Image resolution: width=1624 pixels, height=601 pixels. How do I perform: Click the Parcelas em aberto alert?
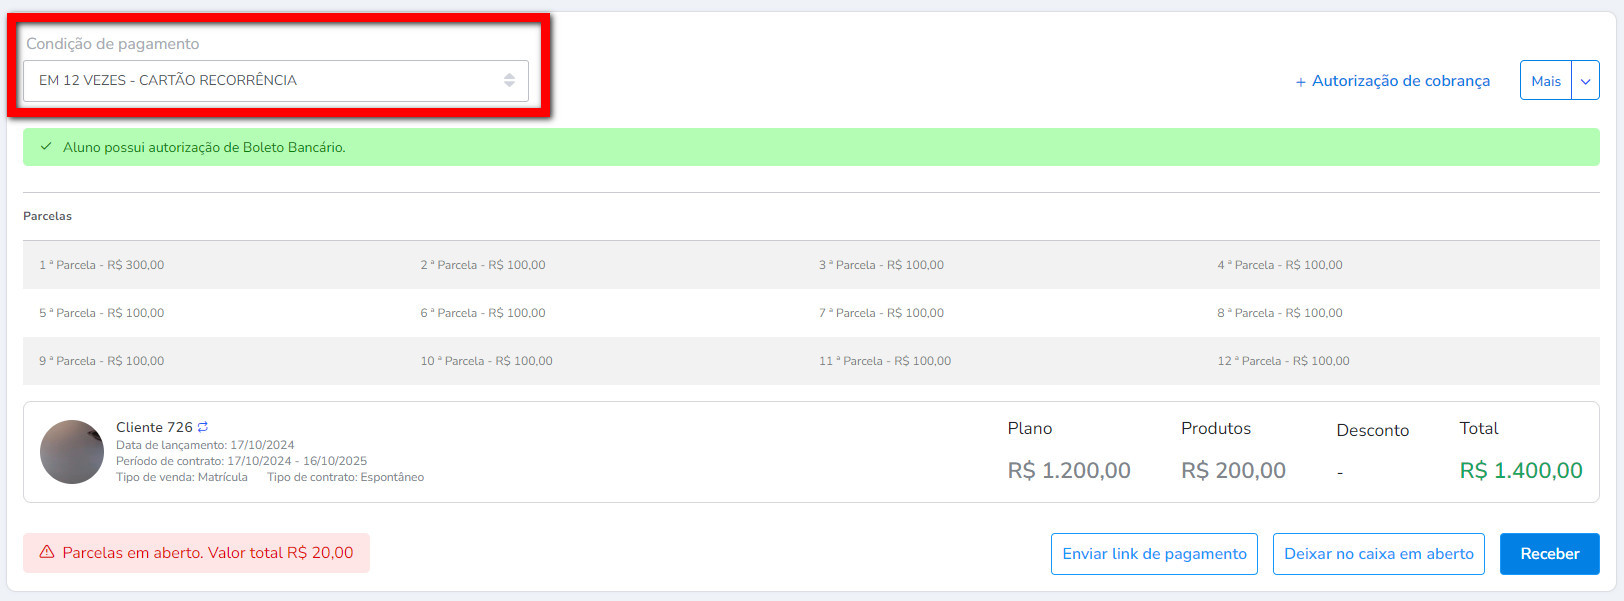196,553
